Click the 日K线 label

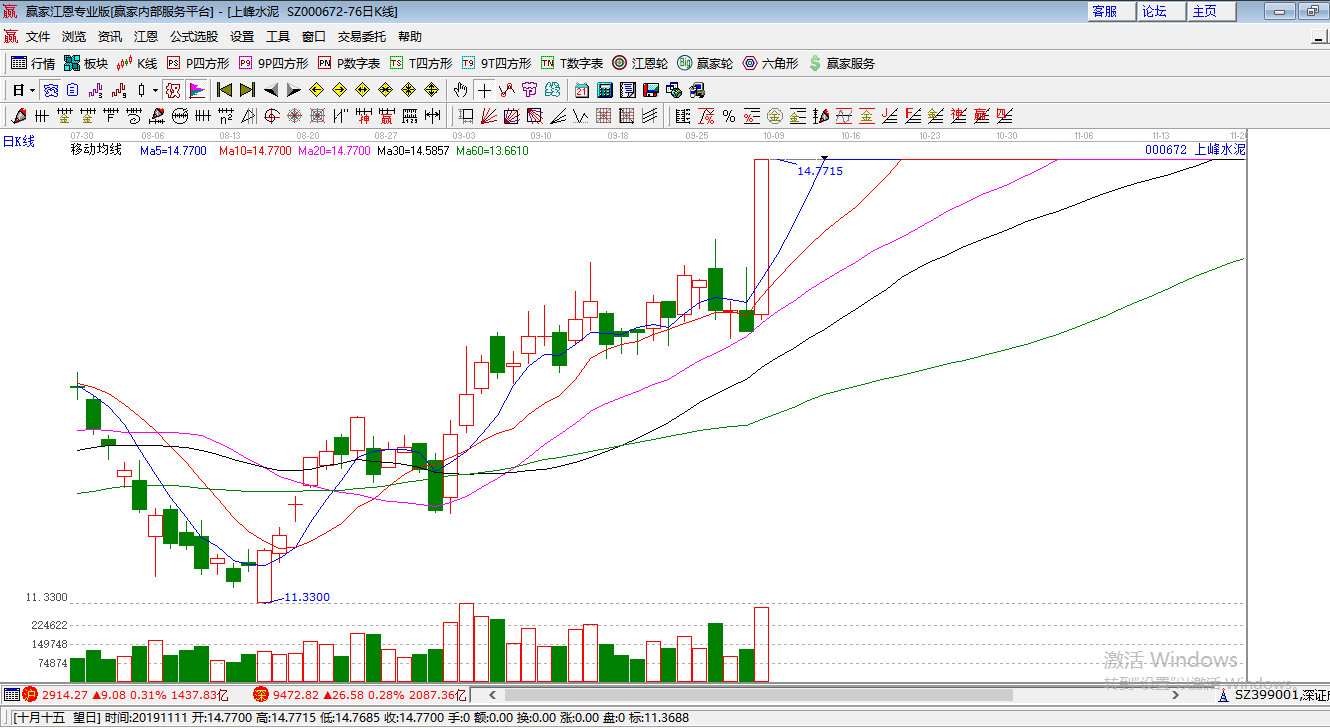[18, 141]
